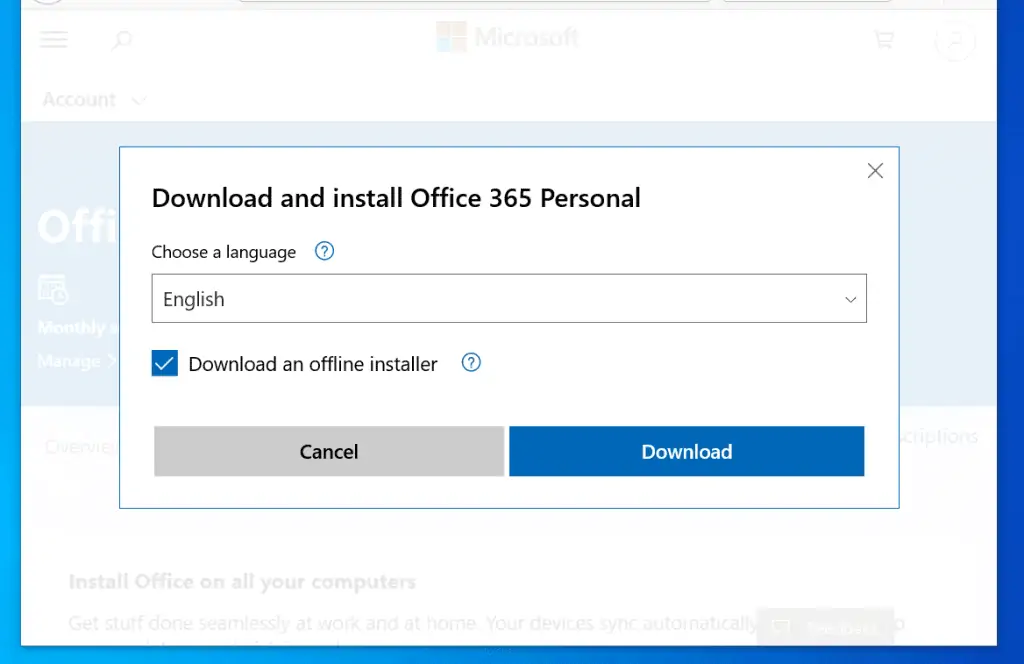Viewport: 1024px width, 664px height.
Task: Cancel the Office 365 download dialog
Action: tap(328, 451)
